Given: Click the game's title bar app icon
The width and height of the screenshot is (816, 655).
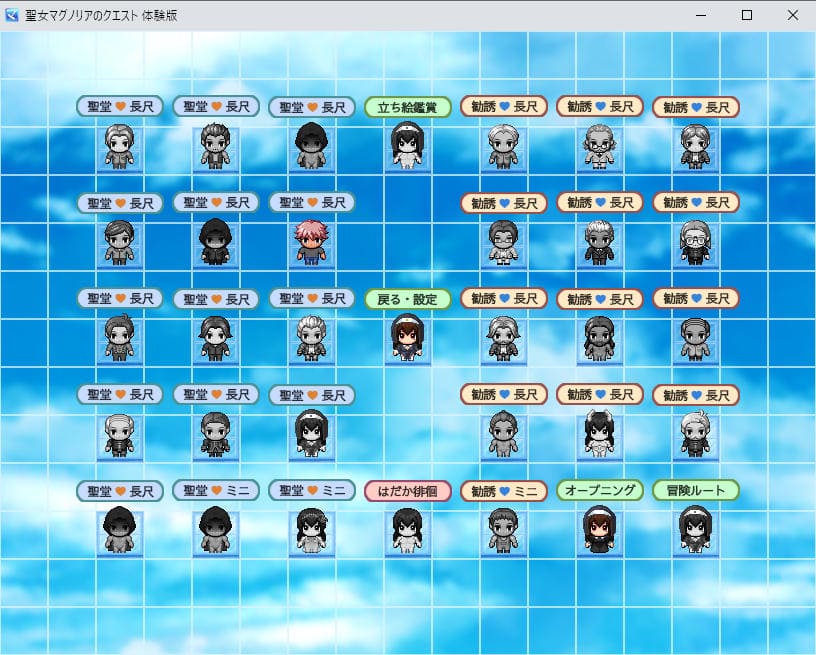Looking at the screenshot, I should point(13,15).
